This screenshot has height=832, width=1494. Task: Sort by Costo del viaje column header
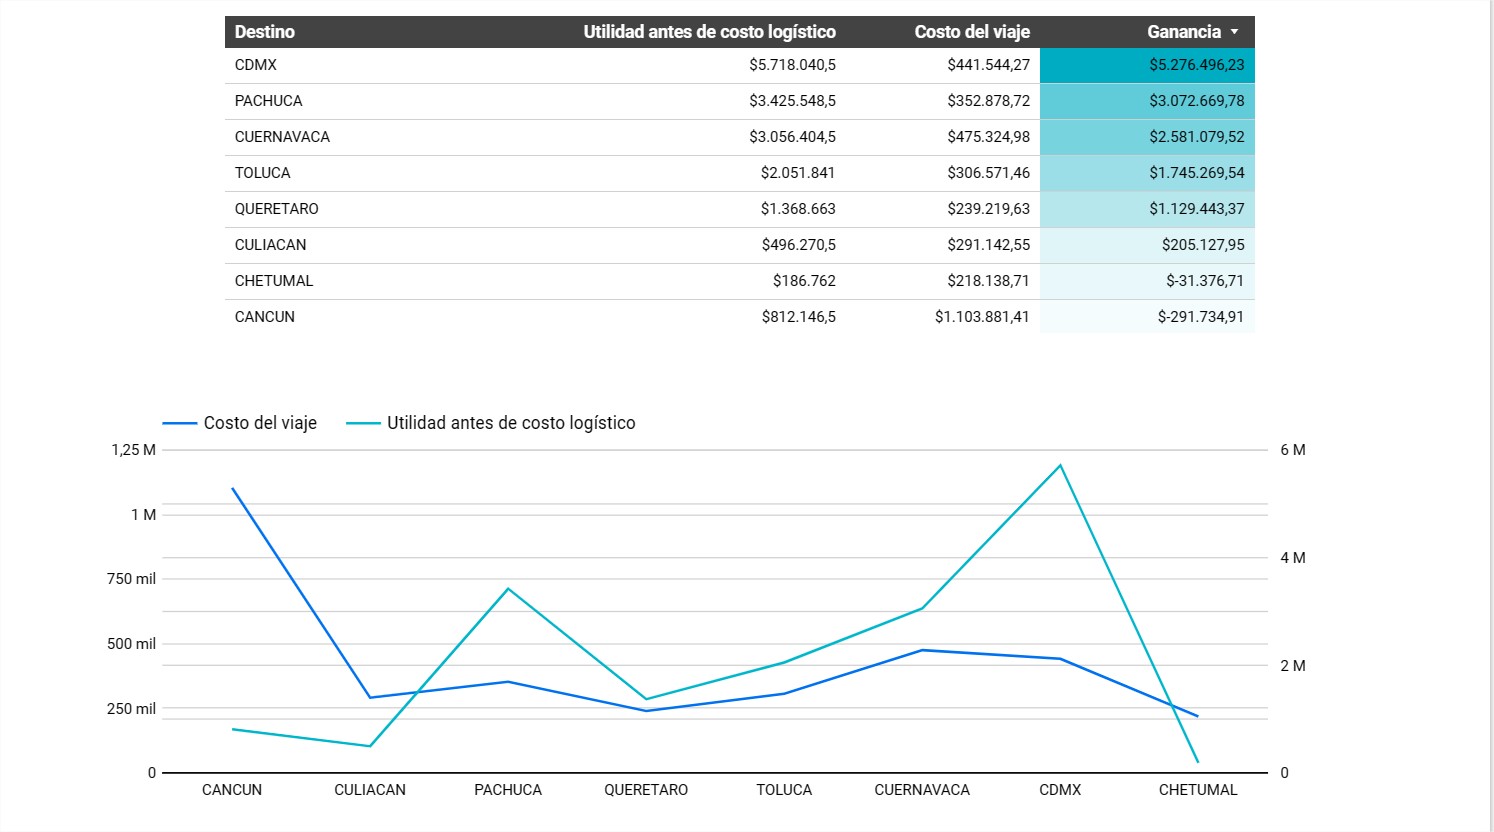pos(971,32)
